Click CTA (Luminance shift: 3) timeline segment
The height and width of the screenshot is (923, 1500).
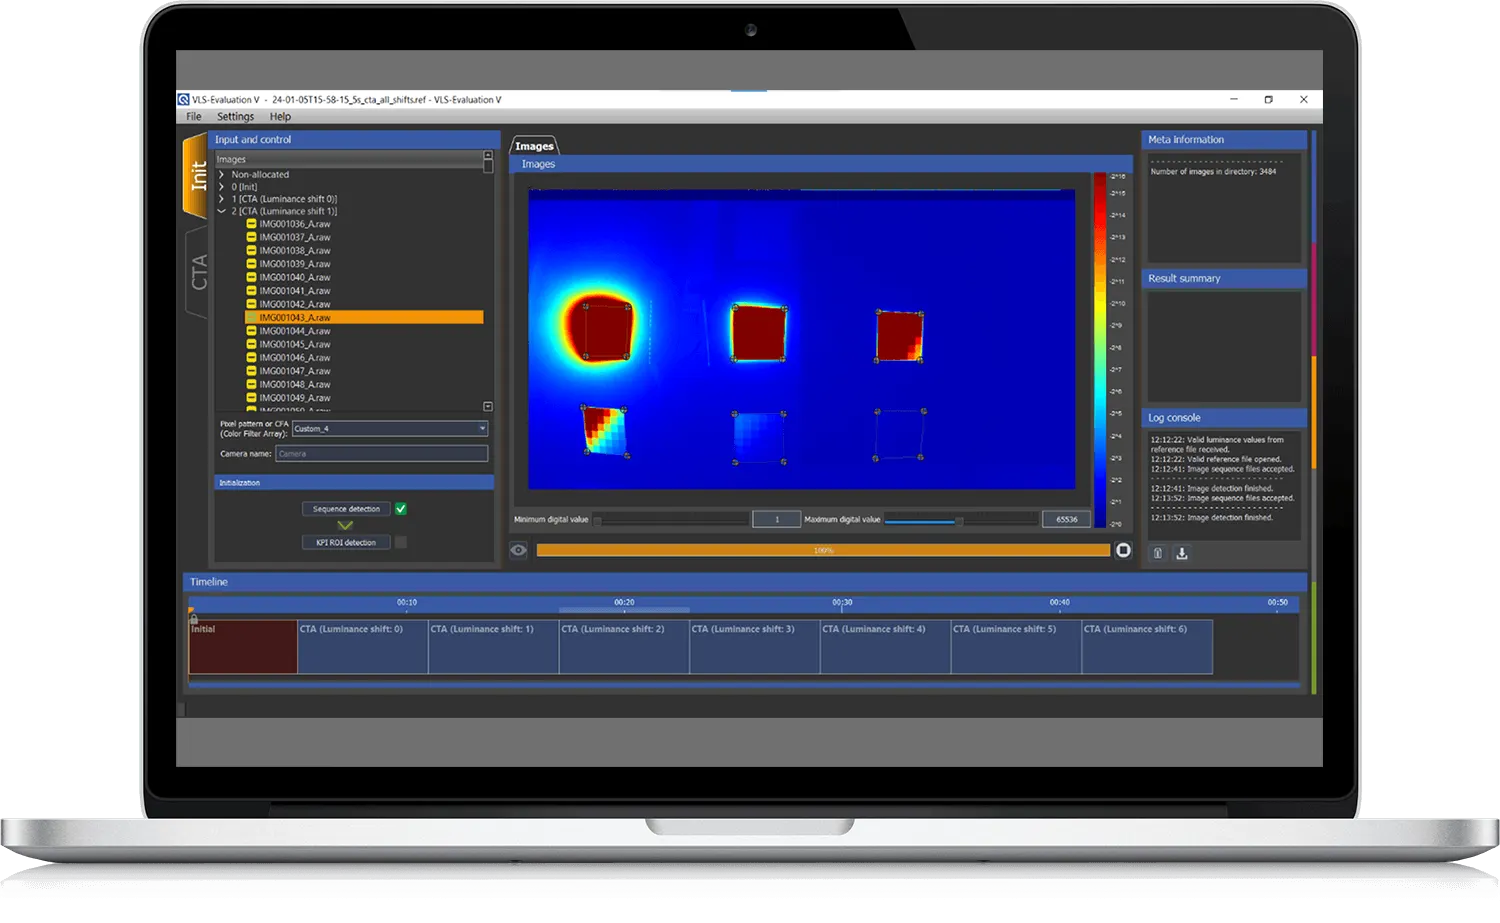[x=755, y=647]
